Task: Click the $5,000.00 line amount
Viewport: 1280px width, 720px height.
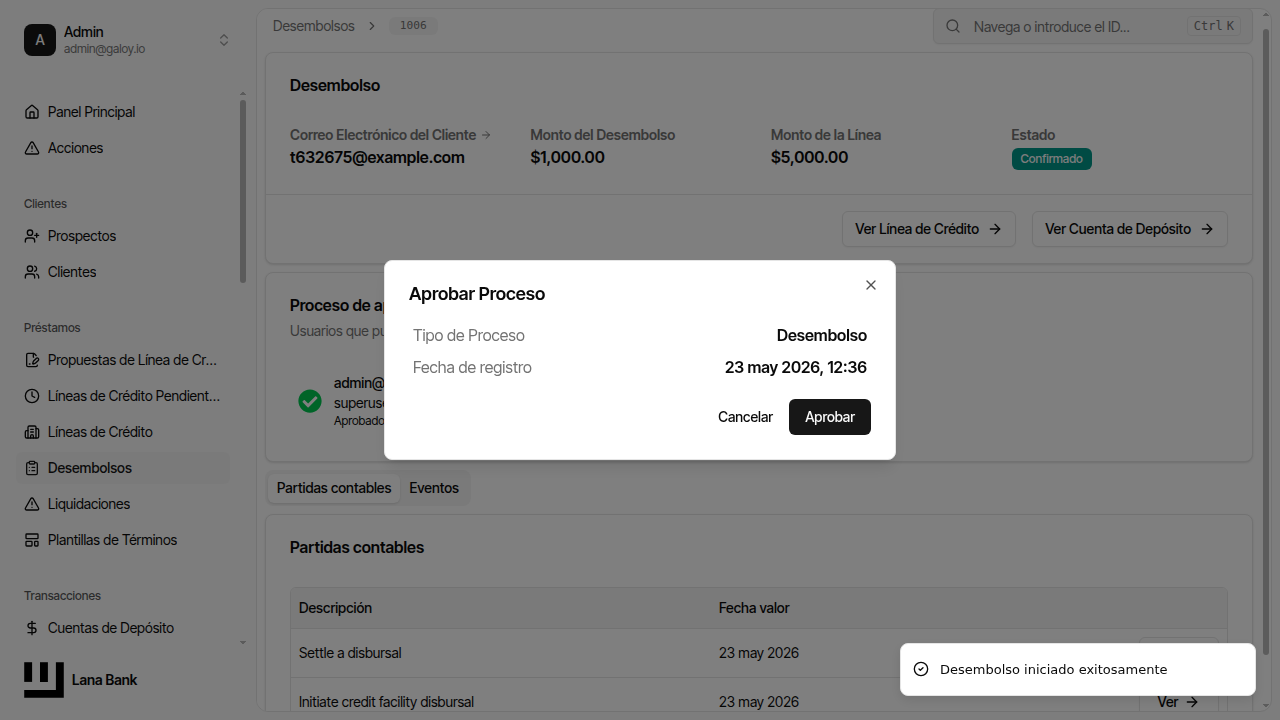Action: 809,157
